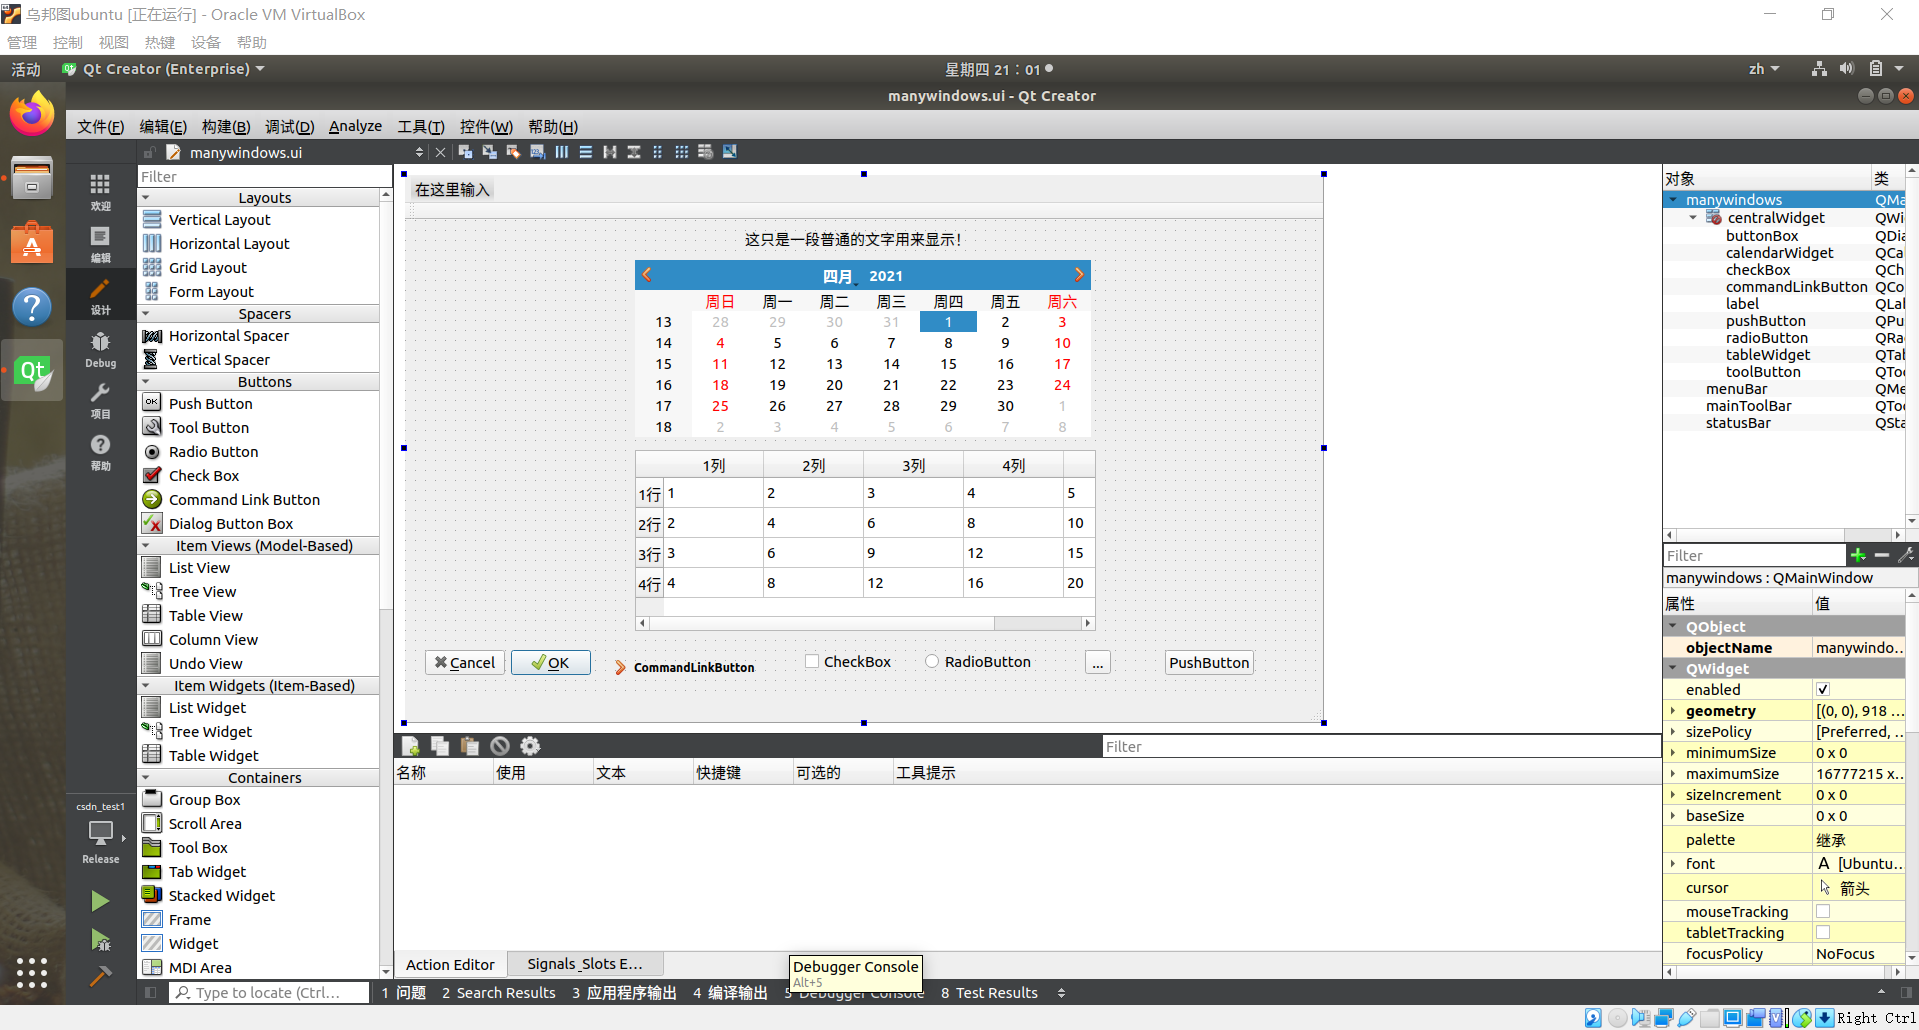Viewport: 1919px width, 1030px height.
Task: Check the CheckBox control on the form
Action: pyautogui.click(x=812, y=661)
